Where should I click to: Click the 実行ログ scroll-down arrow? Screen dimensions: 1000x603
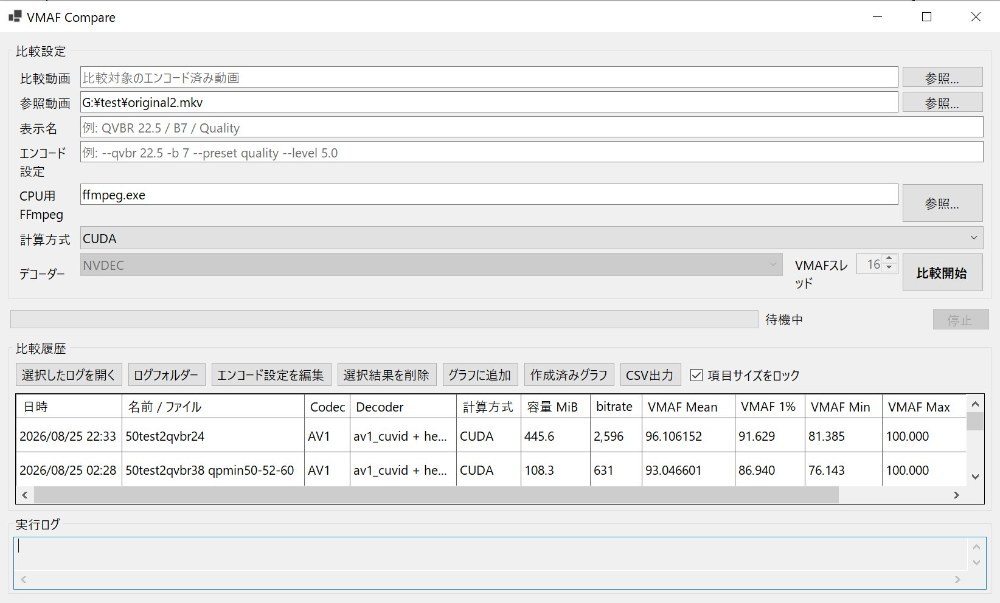[x=976, y=562]
